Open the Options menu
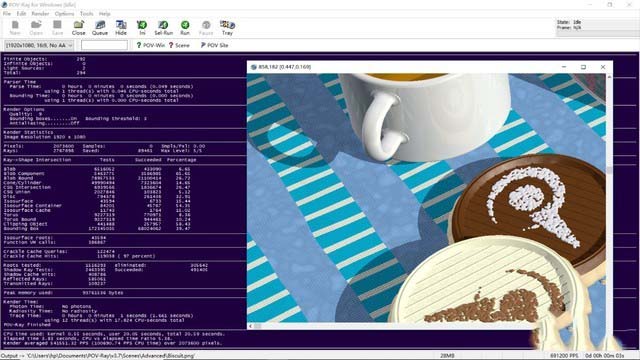Image resolution: width=640 pixels, height=360 pixels. click(64, 13)
